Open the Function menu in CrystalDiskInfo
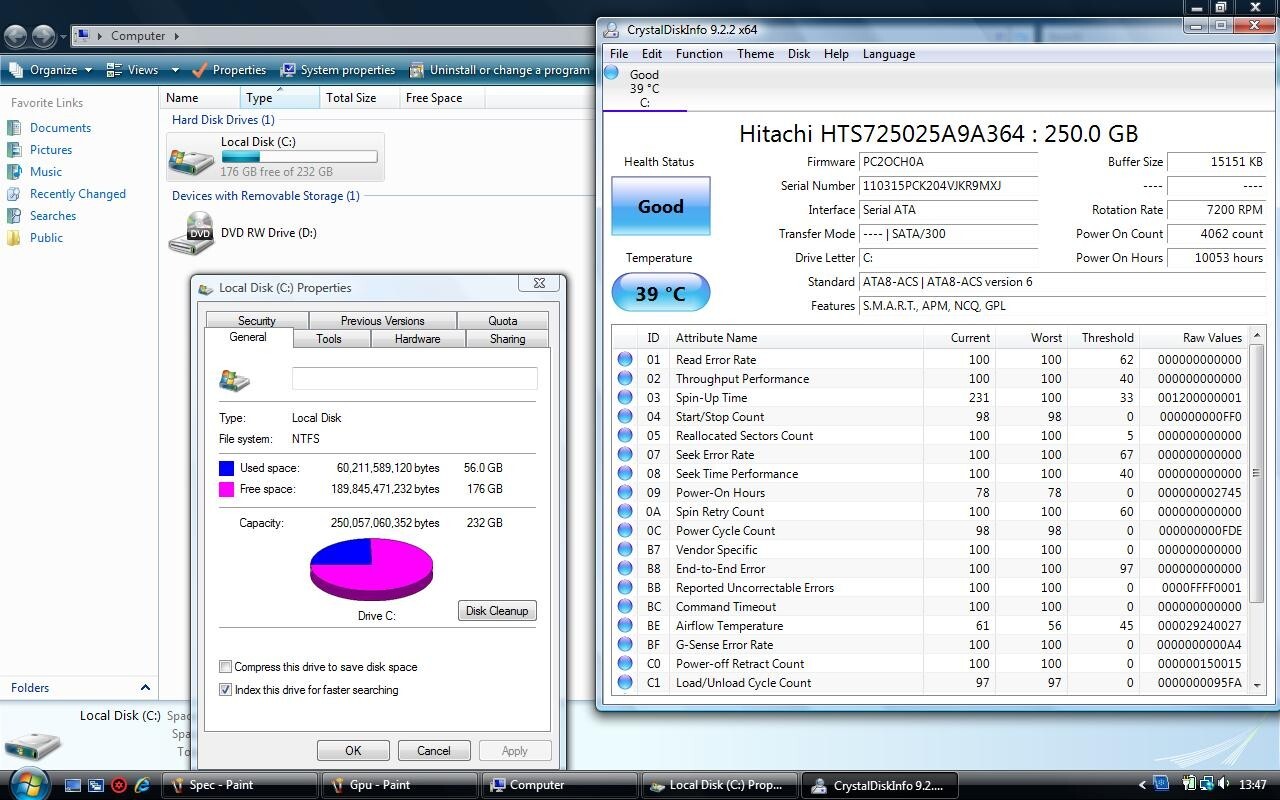The height and width of the screenshot is (800, 1280). 699,54
